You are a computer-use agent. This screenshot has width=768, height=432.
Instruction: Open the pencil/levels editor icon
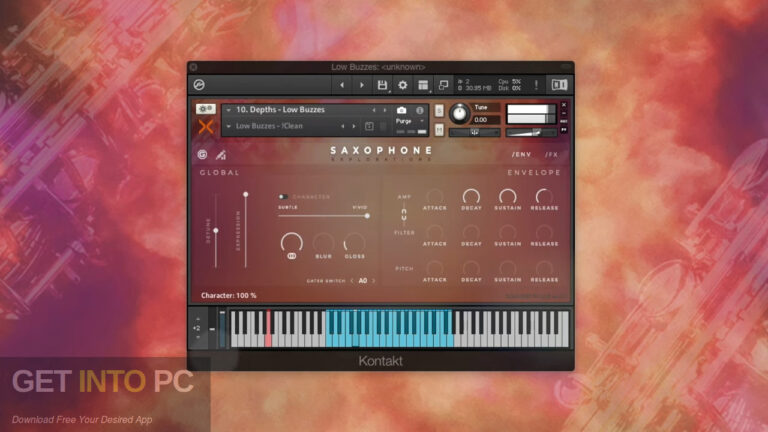click(x=221, y=155)
